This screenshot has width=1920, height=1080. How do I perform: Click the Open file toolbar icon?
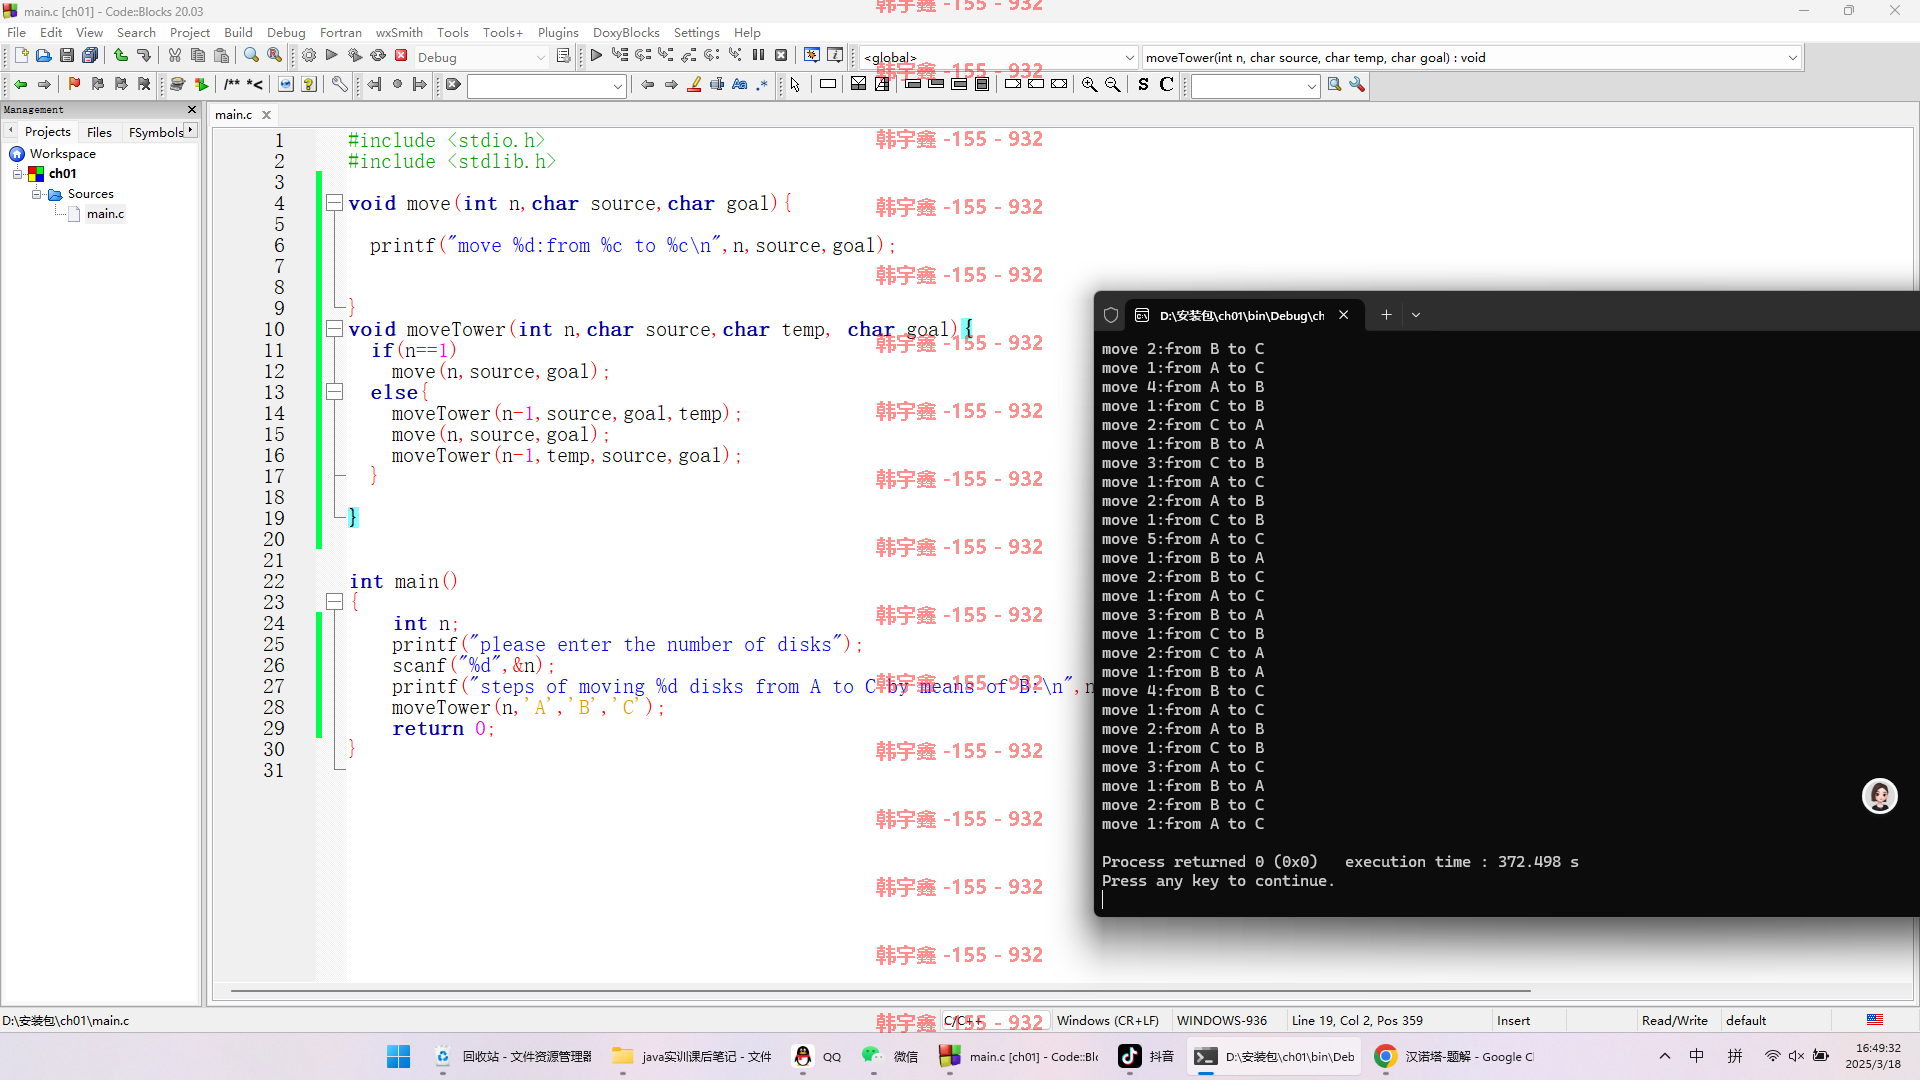point(44,56)
